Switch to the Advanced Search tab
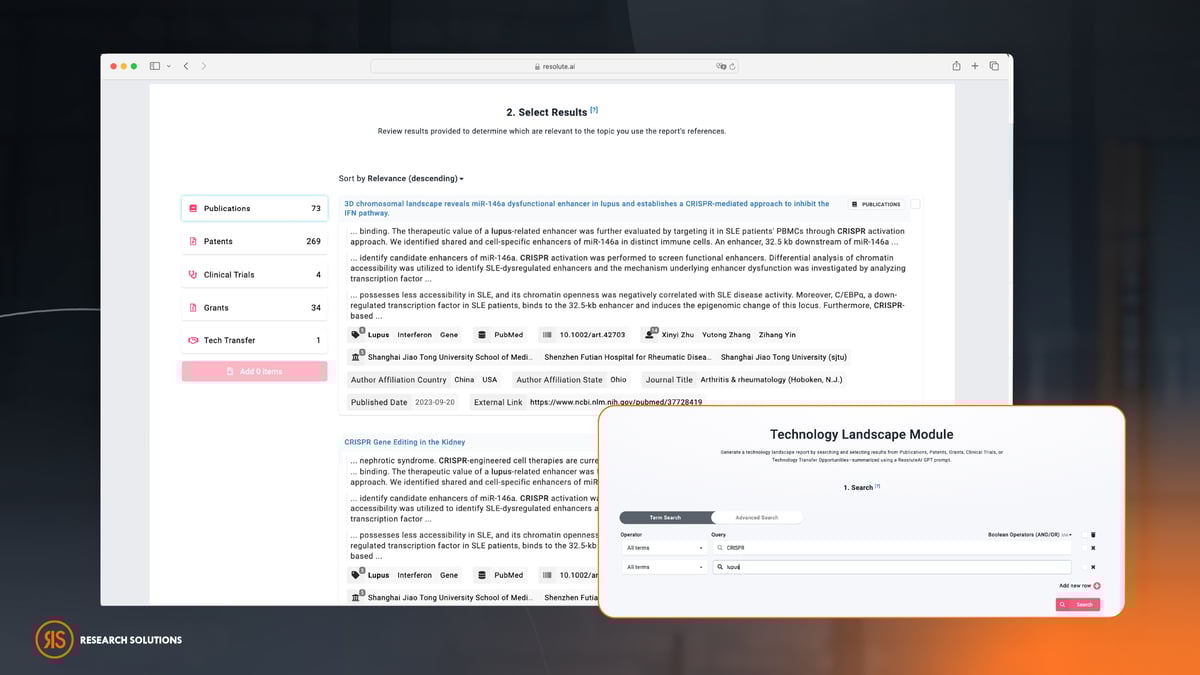Image resolution: width=1200 pixels, height=675 pixels. (x=757, y=517)
